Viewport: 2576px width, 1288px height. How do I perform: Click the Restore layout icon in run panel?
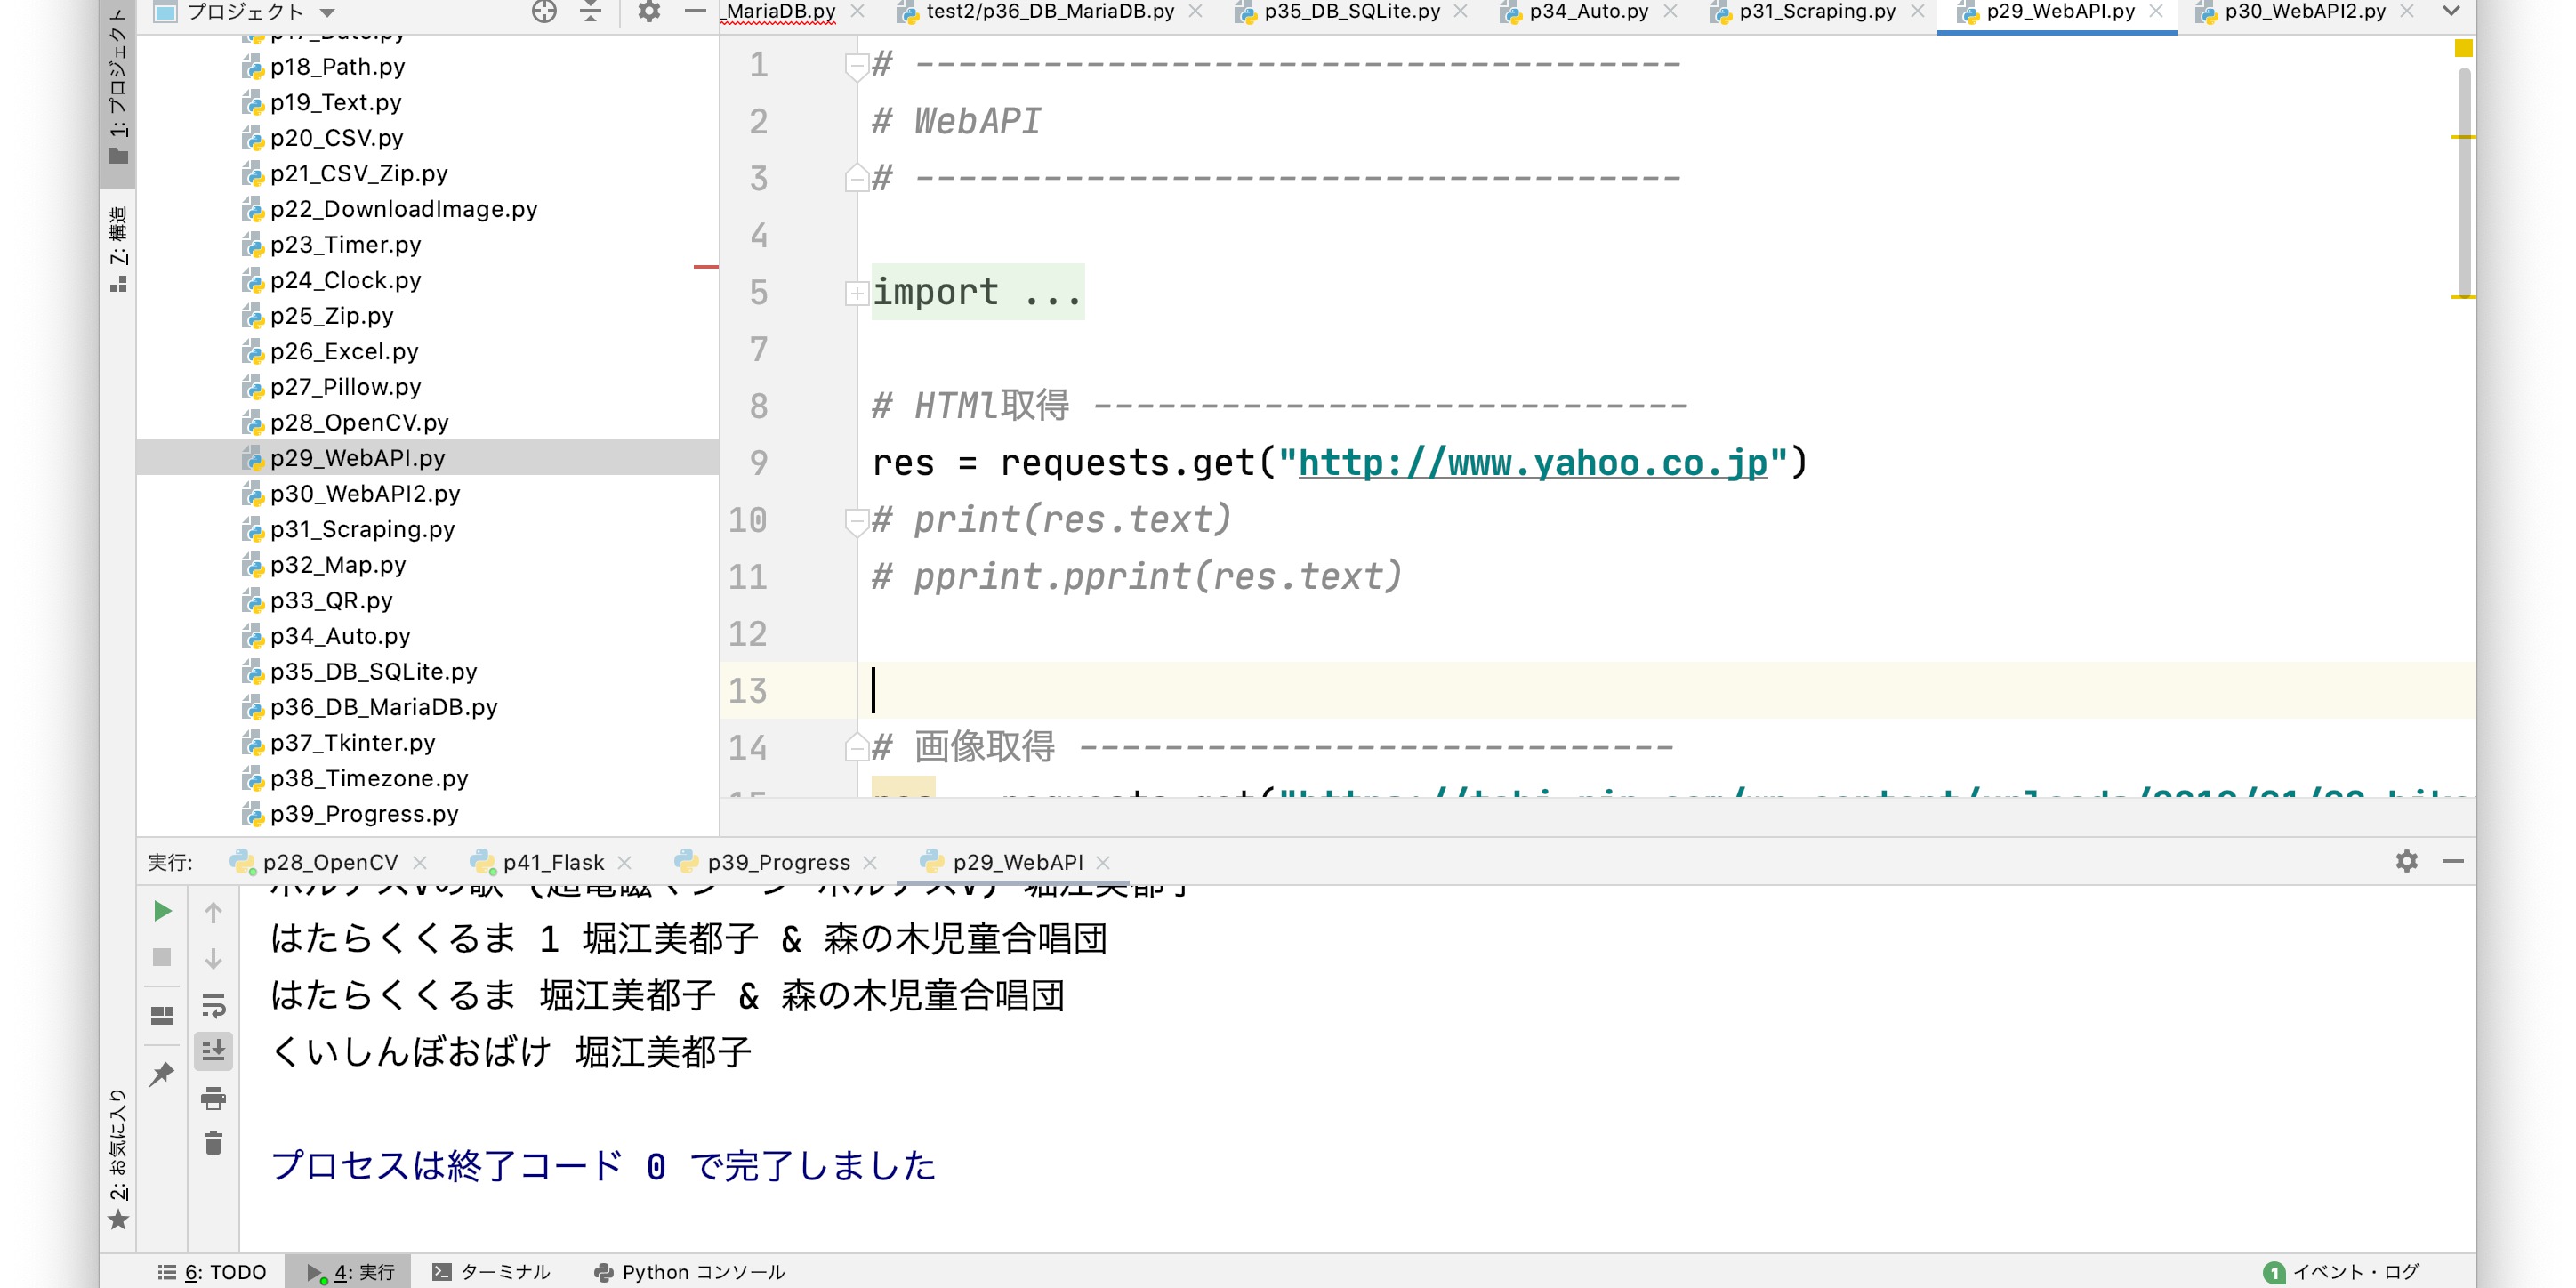(162, 1015)
